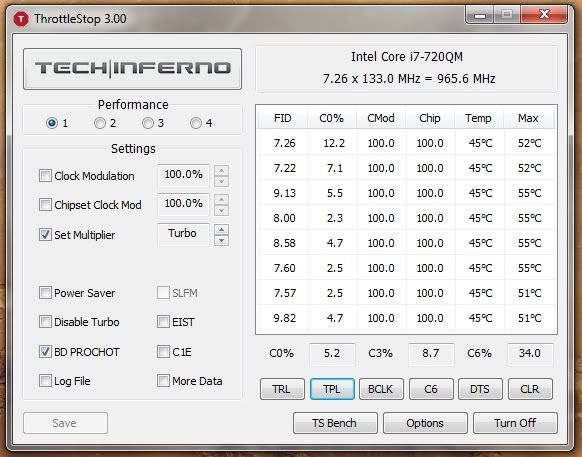This screenshot has width=582, height=457.
Task: Click the C6% summary value 34.0
Action: [530, 354]
